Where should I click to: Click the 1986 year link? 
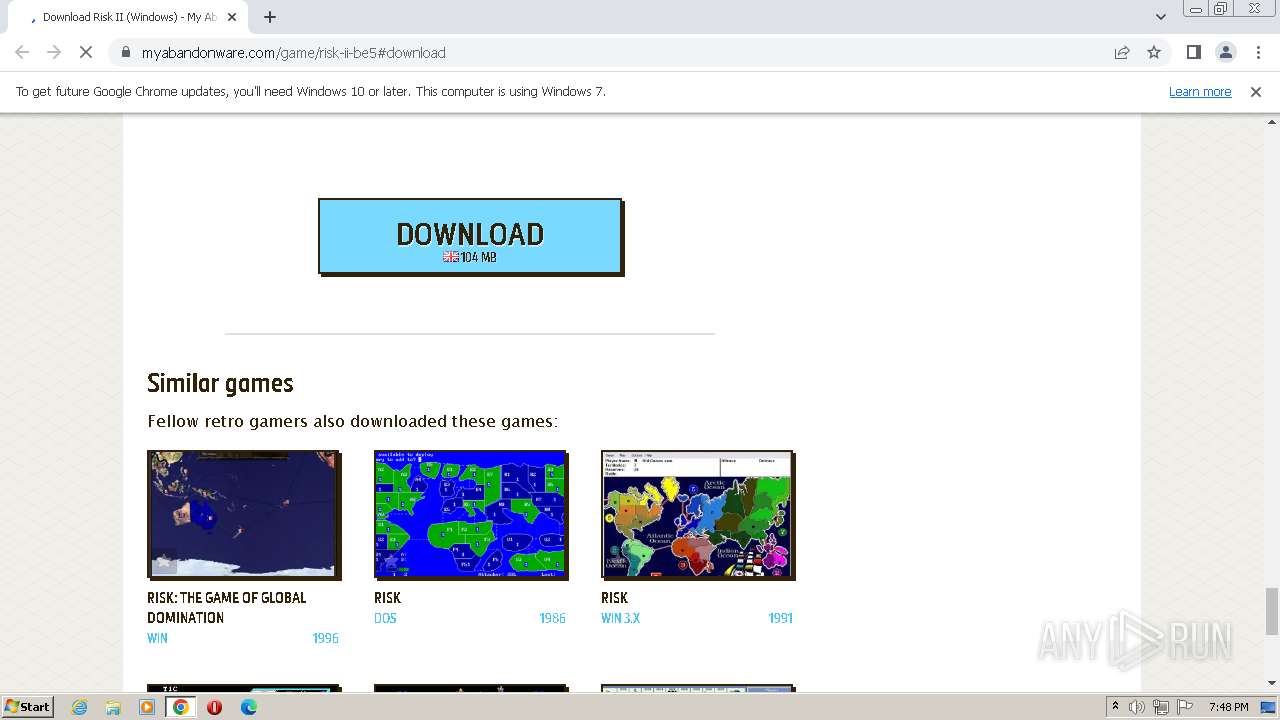click(x=552, y=618)
